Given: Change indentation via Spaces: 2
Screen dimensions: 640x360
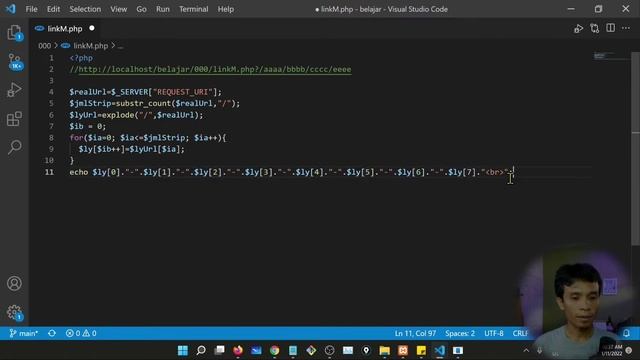Looking at the screenshot, I should point(460,333).
